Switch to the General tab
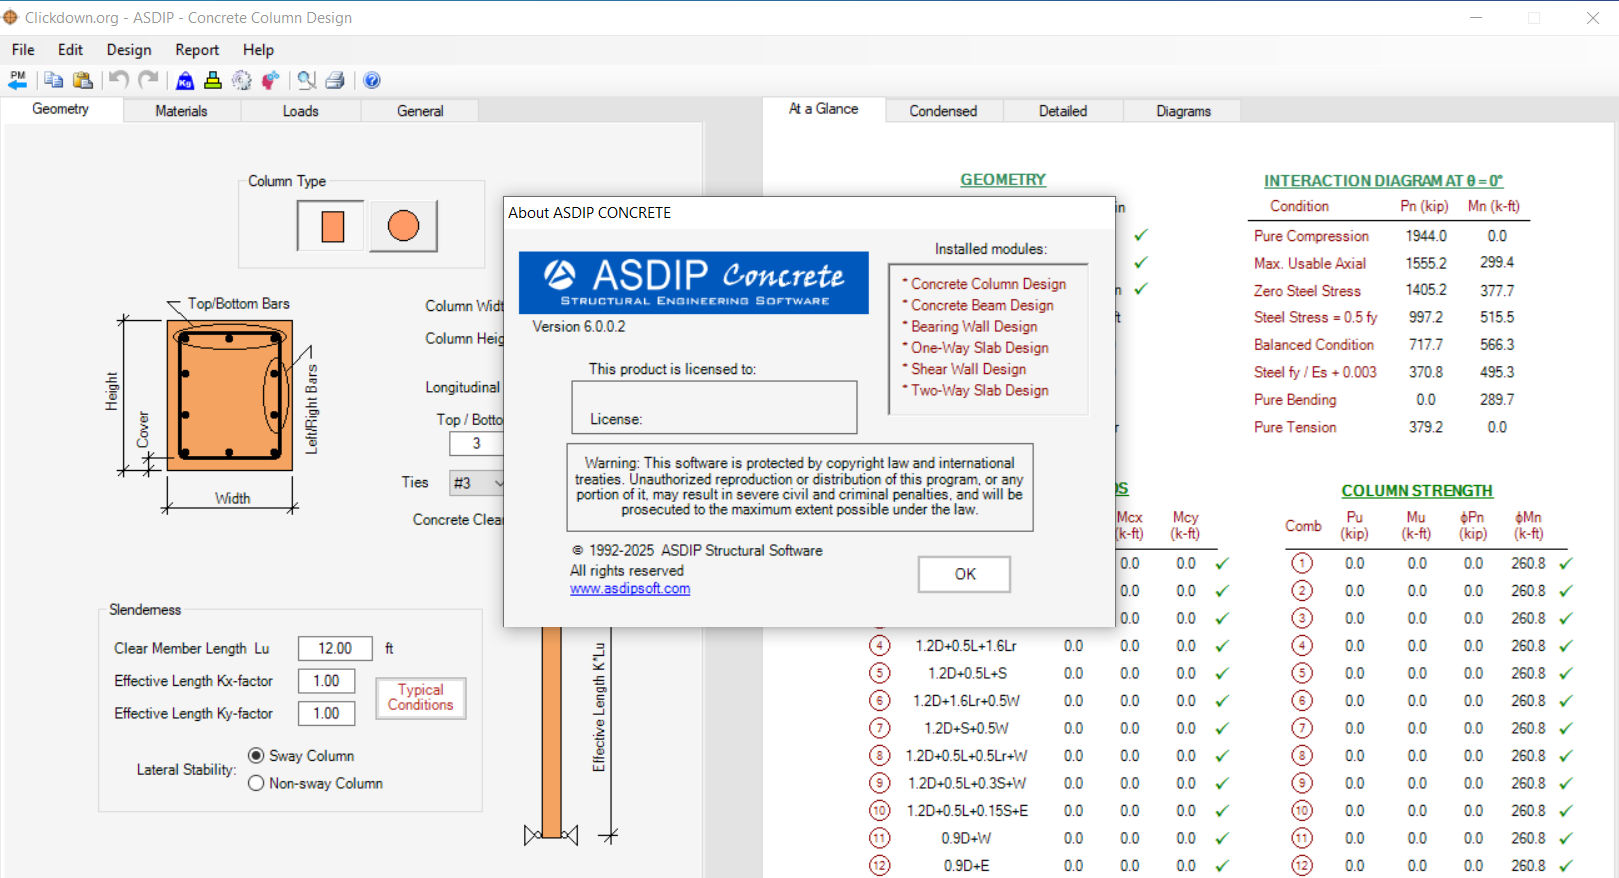Image resolution: width=1619 pixels, height=878 pixels. 420,111
